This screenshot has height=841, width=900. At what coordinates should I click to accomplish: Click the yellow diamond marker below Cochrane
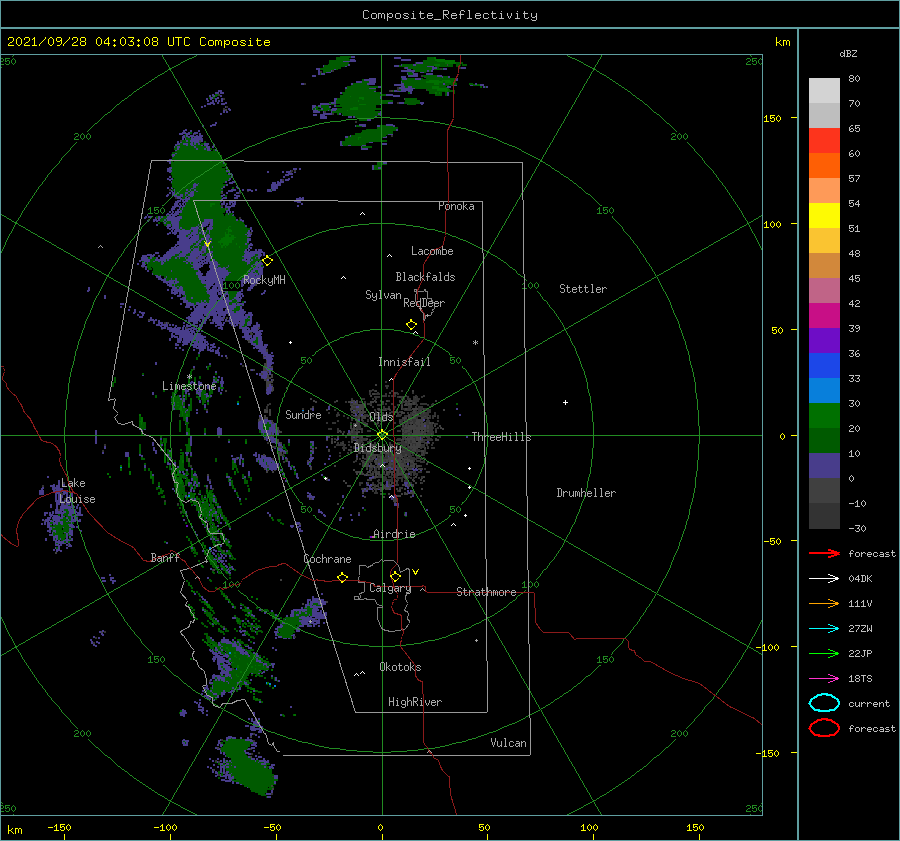pyautogui.click(x=343, y=577)
